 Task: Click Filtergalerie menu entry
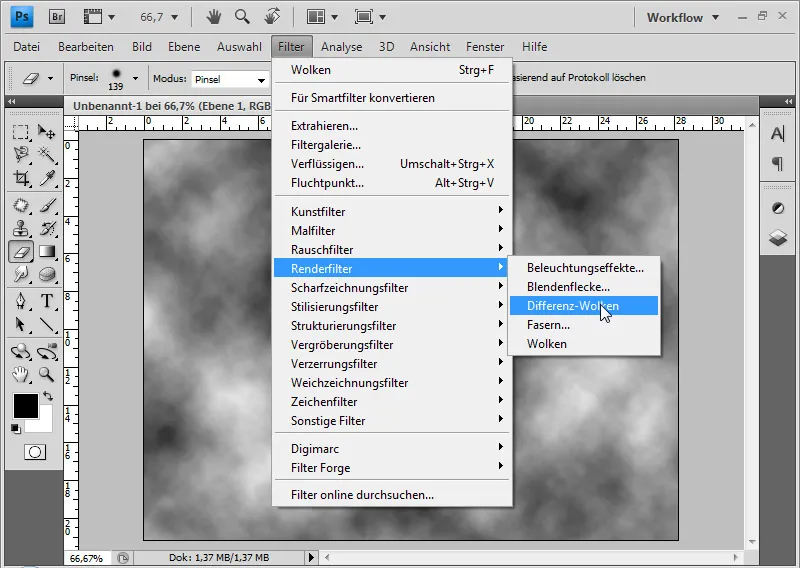click(392, 145)
